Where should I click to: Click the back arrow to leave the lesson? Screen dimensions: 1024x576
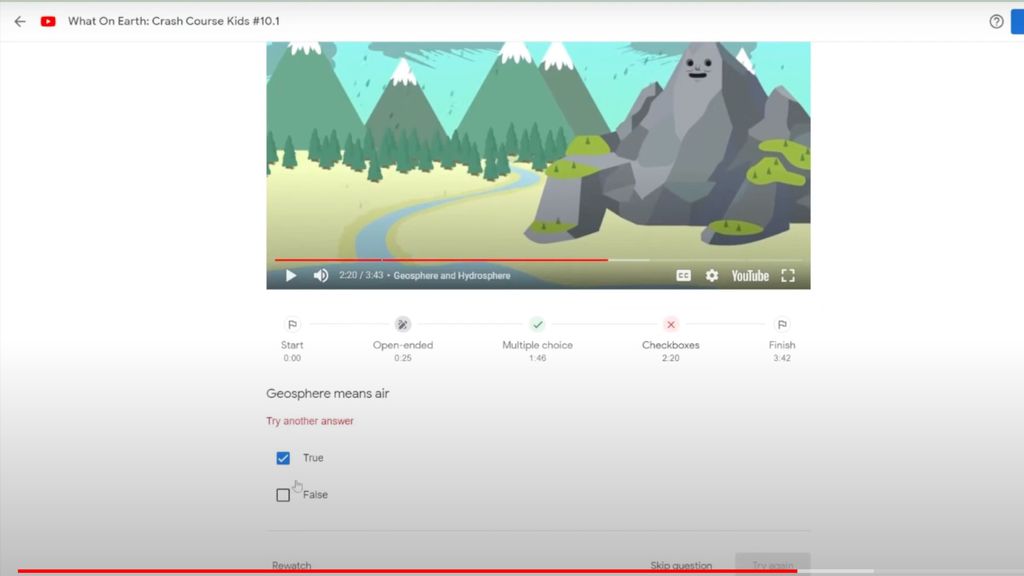pyautogui.click(x=18, y=20)
